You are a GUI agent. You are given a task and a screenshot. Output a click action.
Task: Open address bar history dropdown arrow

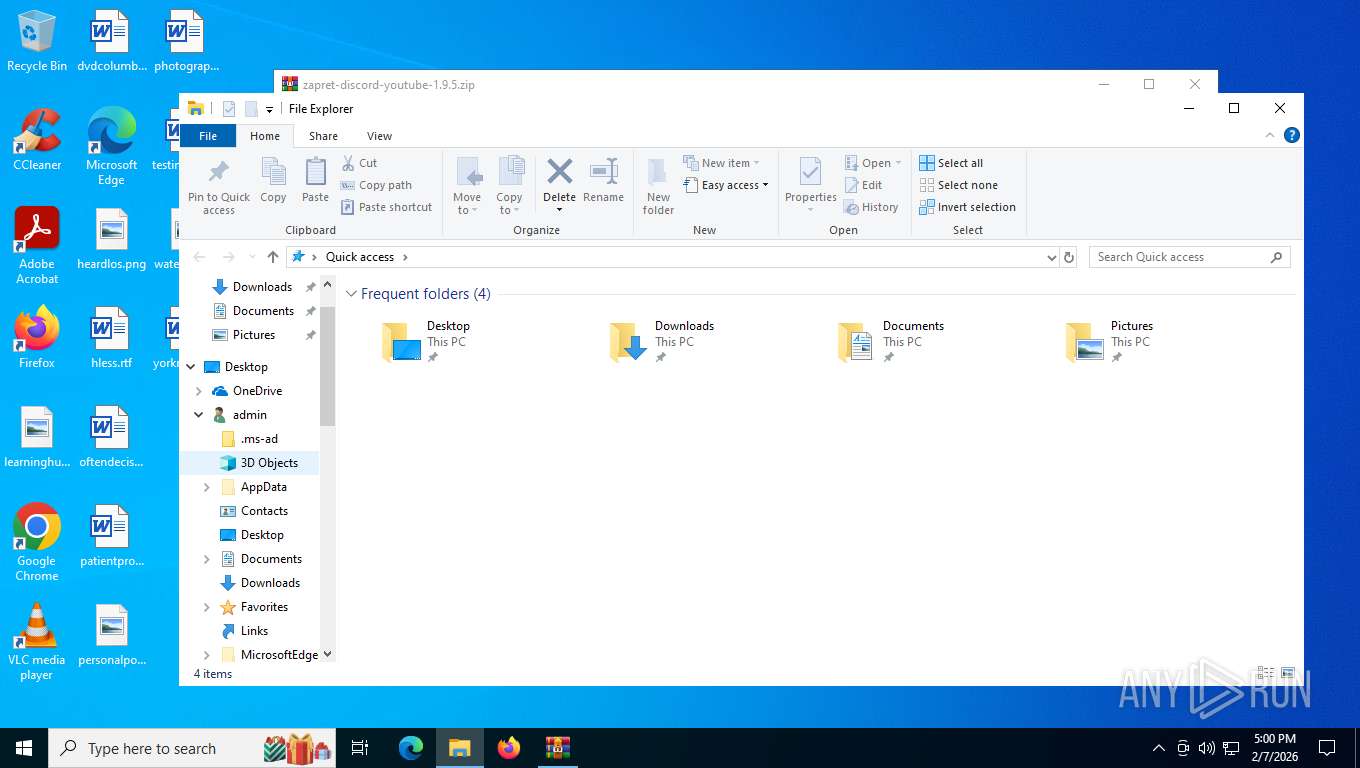[x=1051, y=257]
